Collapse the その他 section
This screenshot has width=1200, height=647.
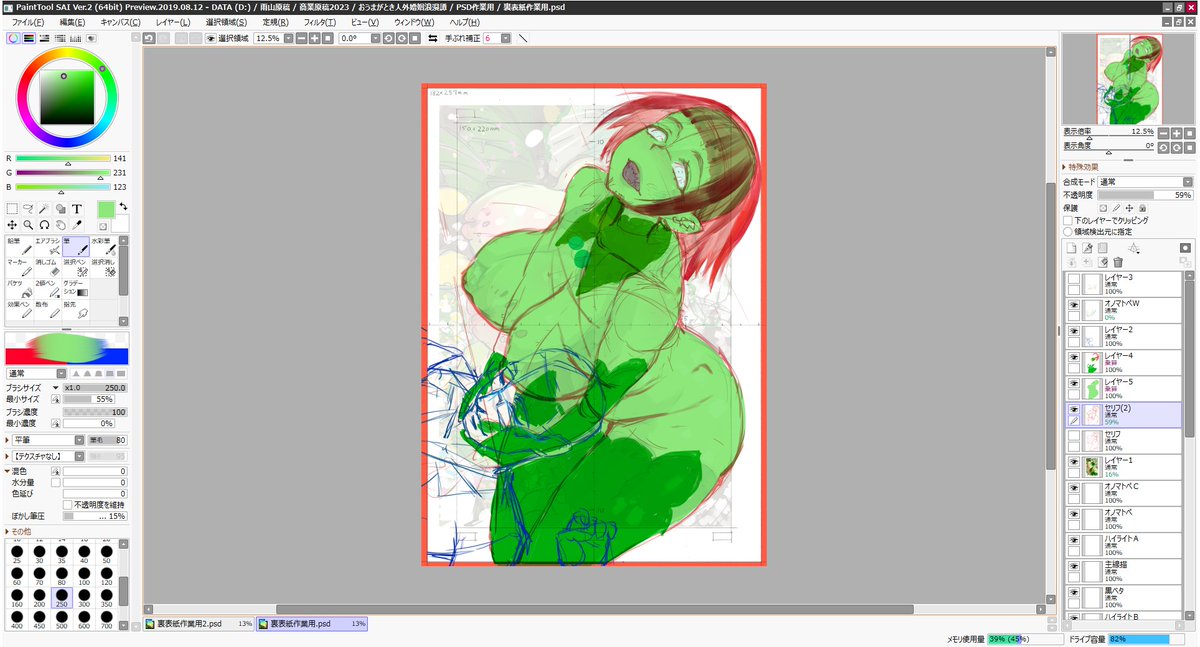pos(18,531)
